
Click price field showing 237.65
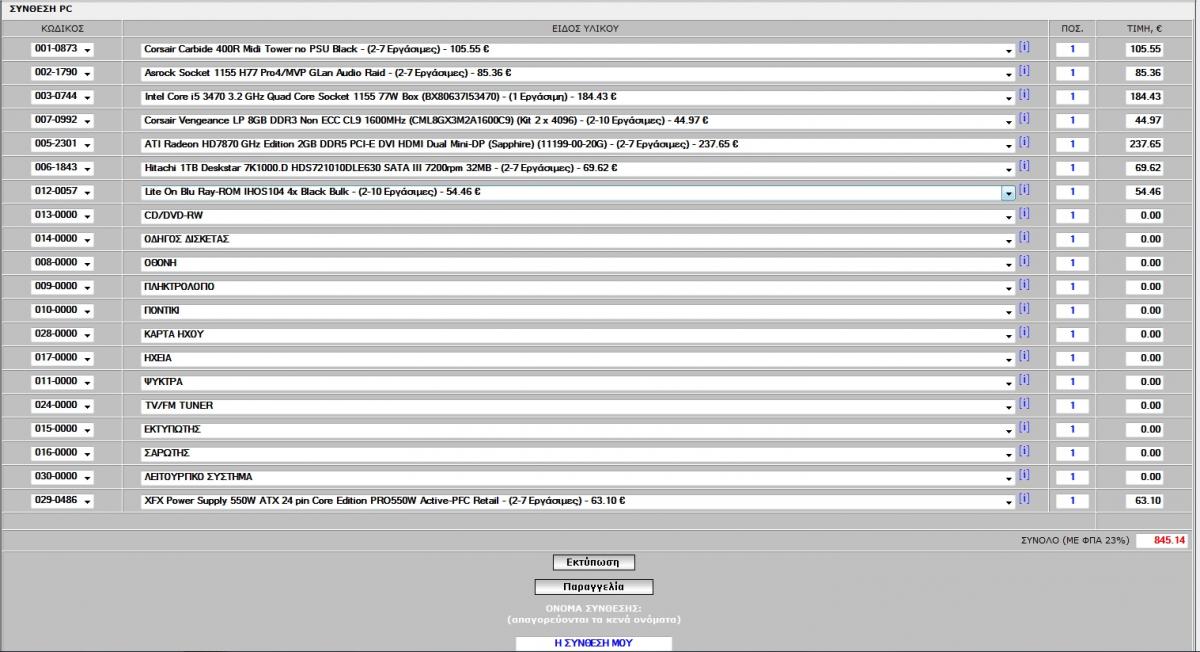click(x=1143, y=144)
